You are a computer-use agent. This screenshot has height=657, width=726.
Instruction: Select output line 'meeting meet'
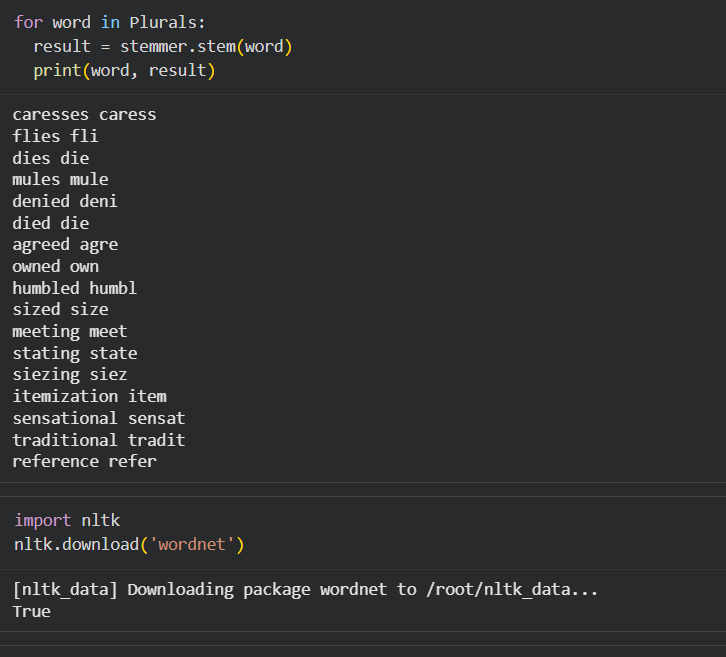[x=70, y=331]
